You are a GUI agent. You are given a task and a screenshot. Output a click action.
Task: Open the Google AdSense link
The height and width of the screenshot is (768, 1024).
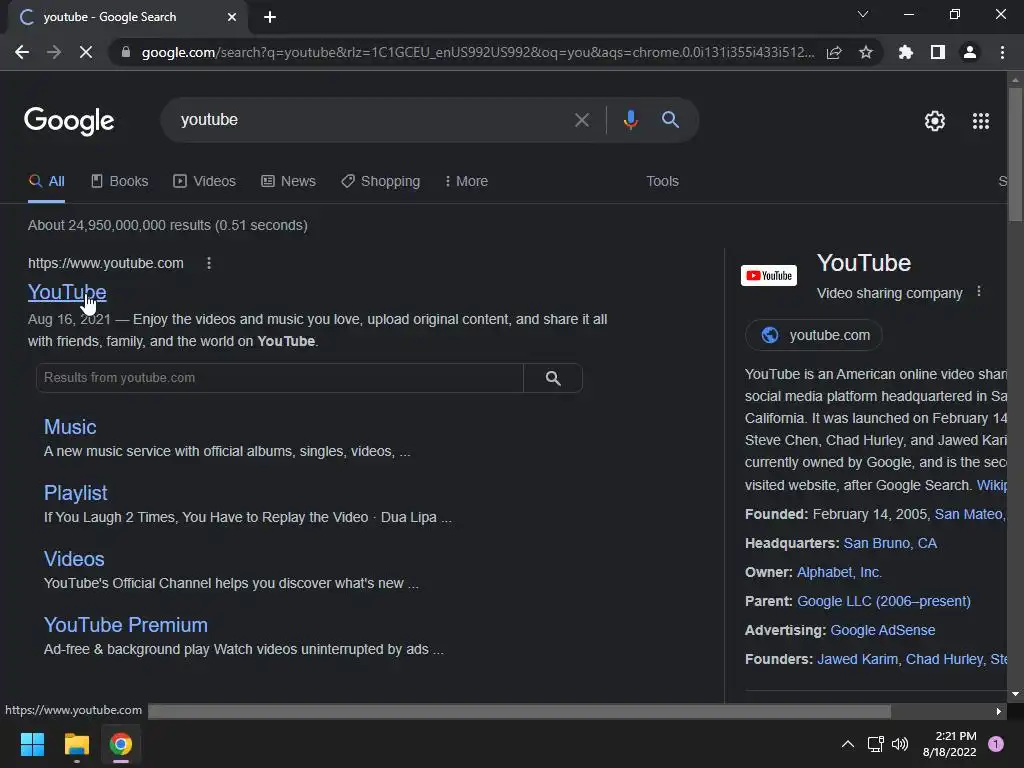coord(882,630)
